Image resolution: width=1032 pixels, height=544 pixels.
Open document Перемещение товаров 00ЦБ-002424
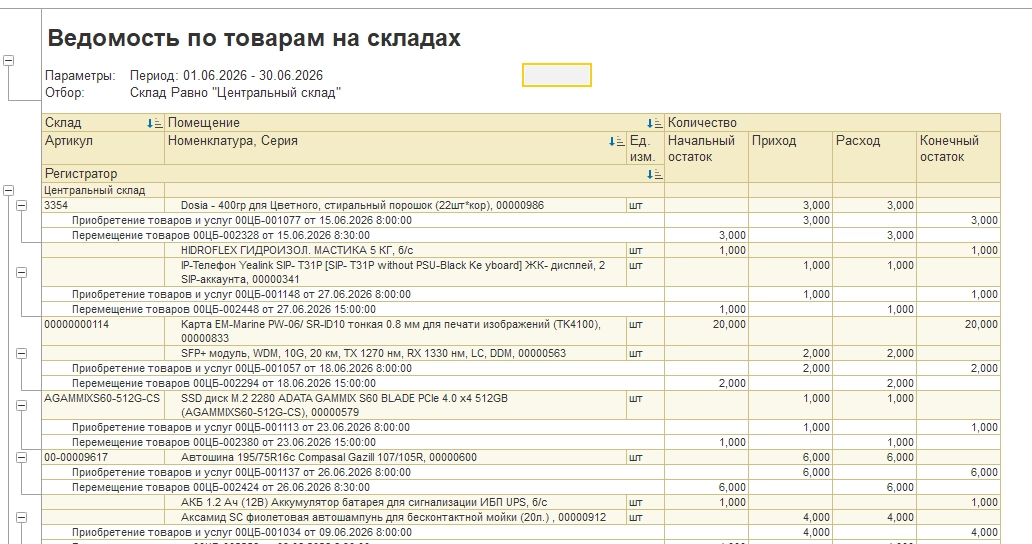(220, 487)
